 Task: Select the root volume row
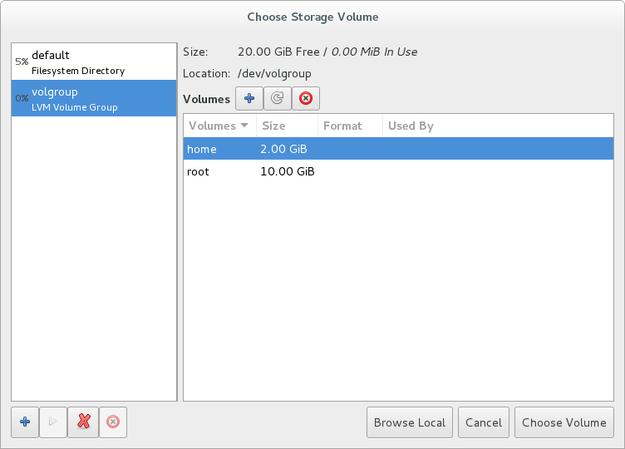398,171
